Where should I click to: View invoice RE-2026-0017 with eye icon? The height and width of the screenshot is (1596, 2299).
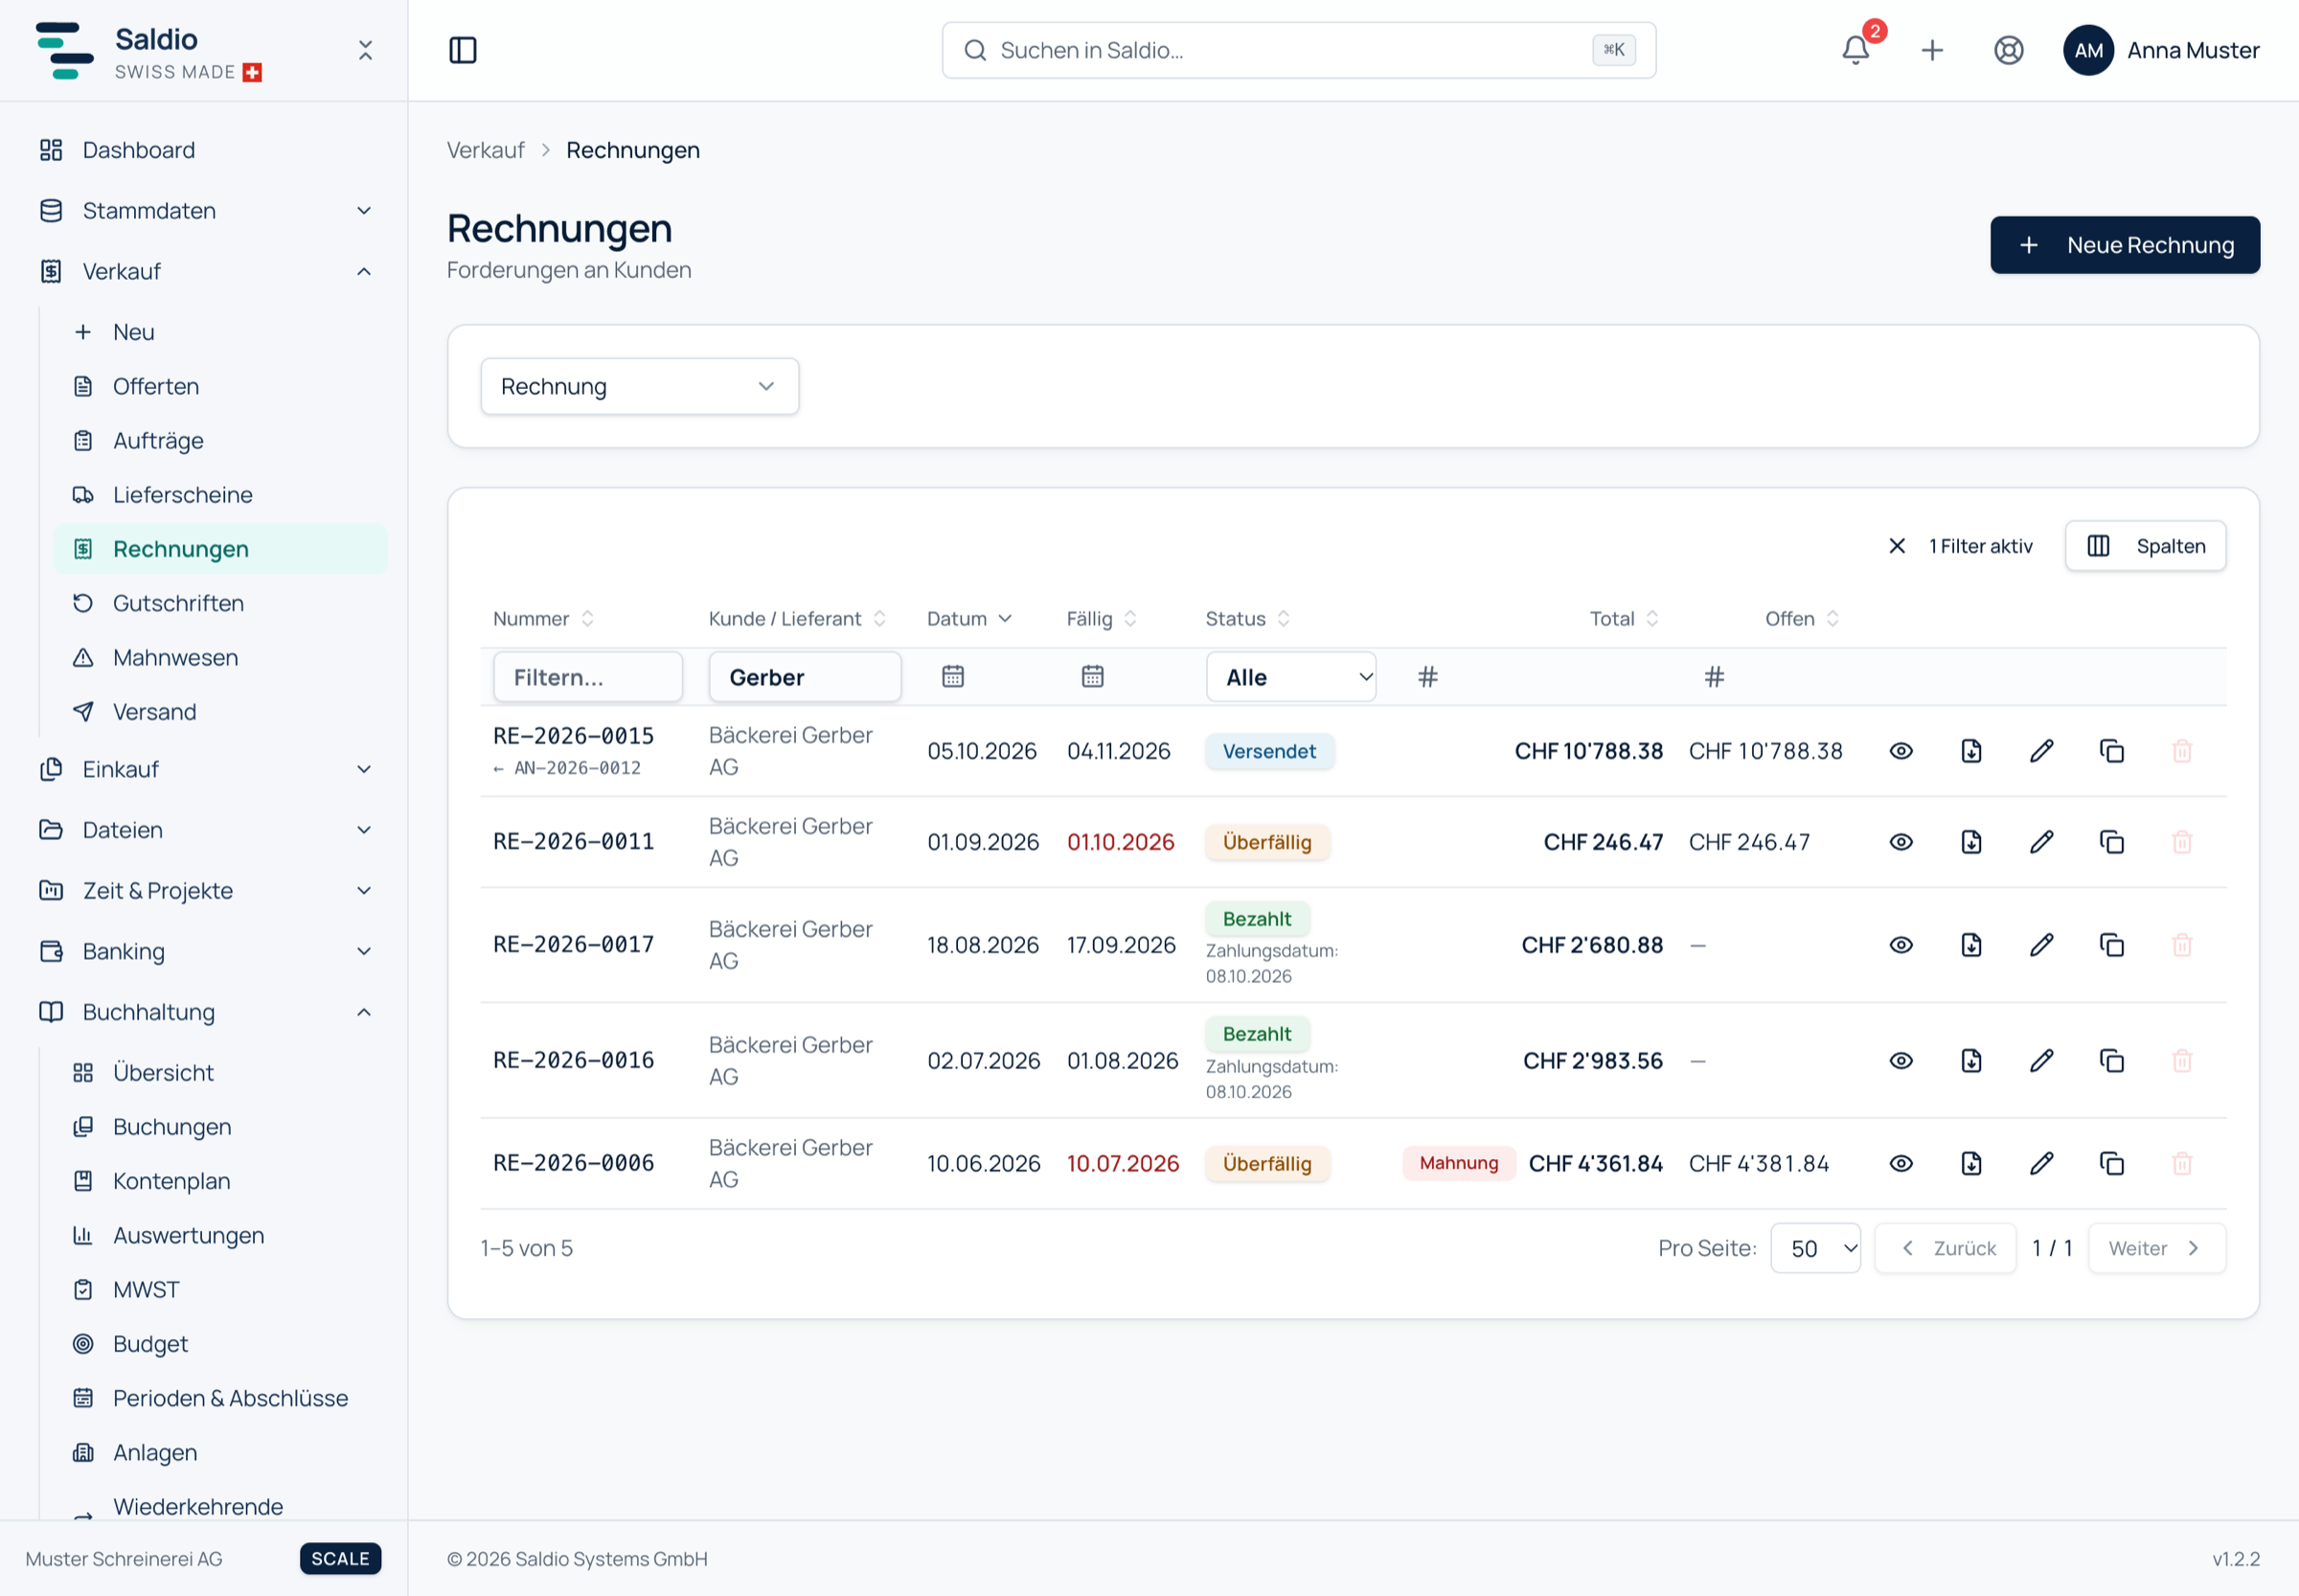[1901, 945]
